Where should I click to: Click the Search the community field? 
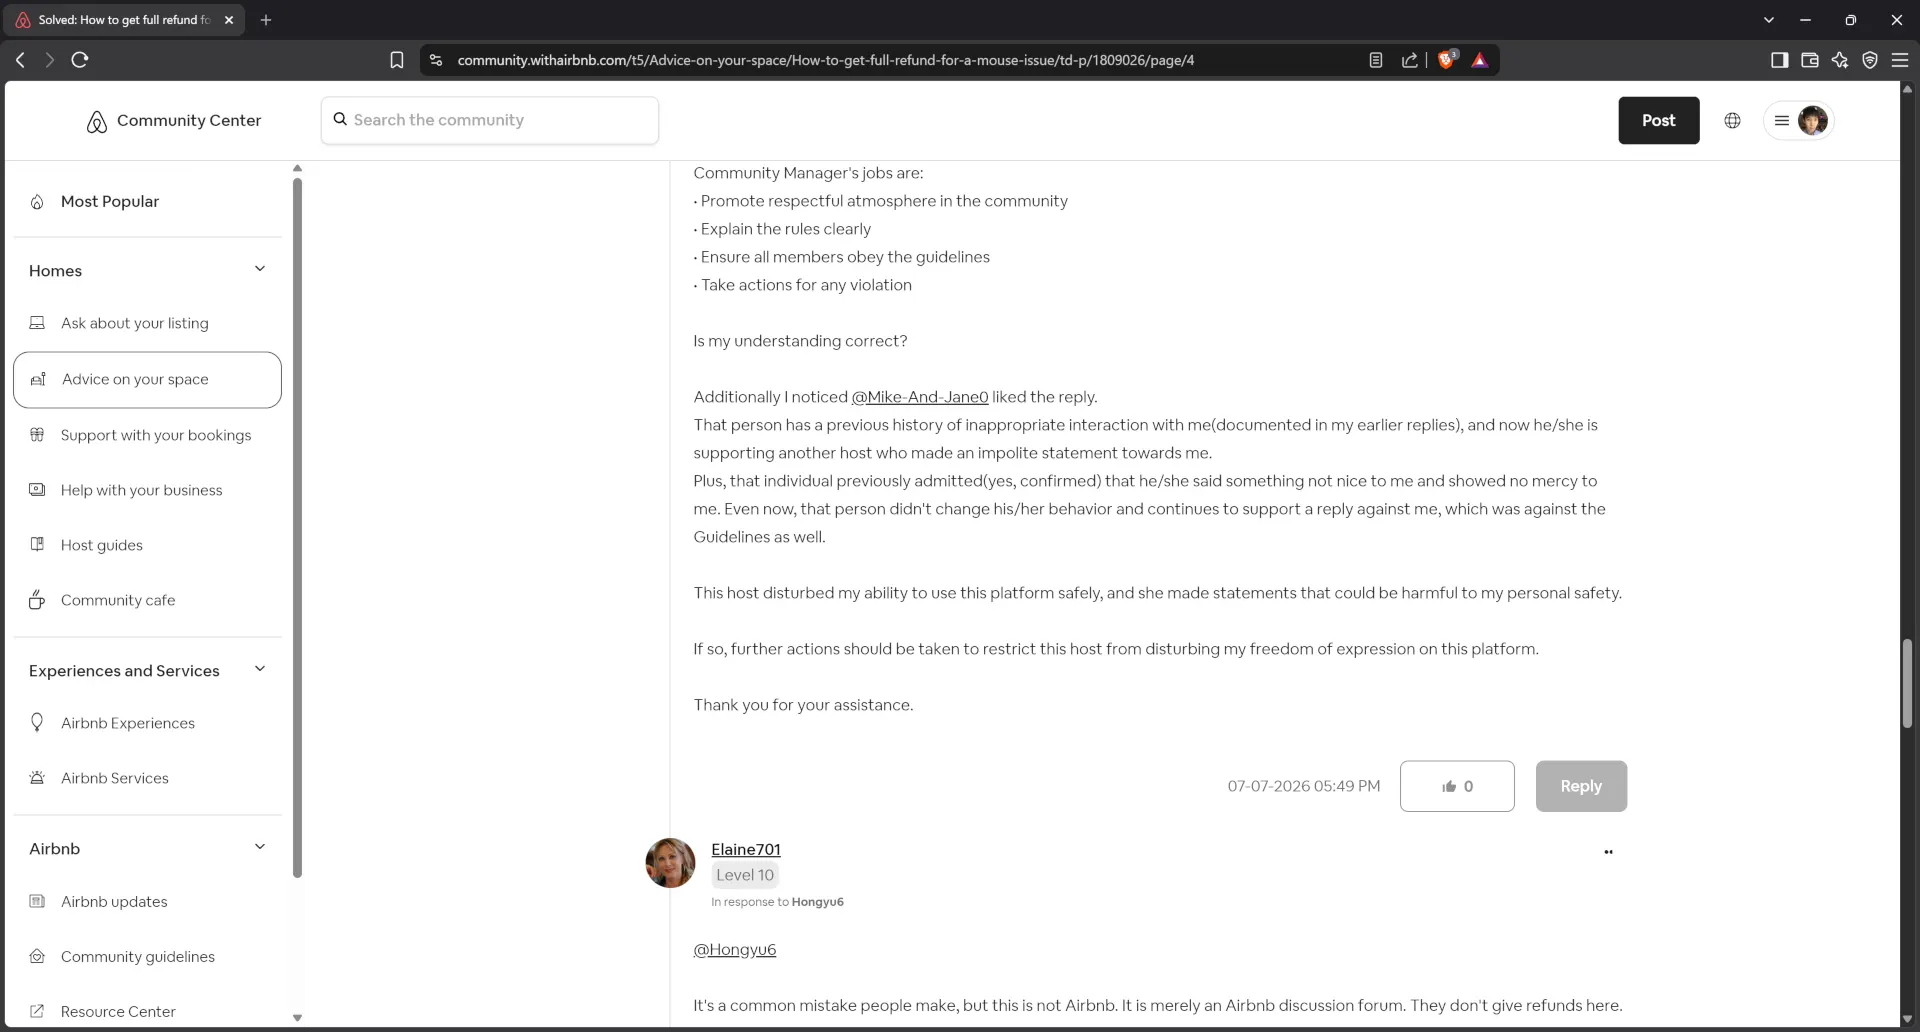pos(490,120)
